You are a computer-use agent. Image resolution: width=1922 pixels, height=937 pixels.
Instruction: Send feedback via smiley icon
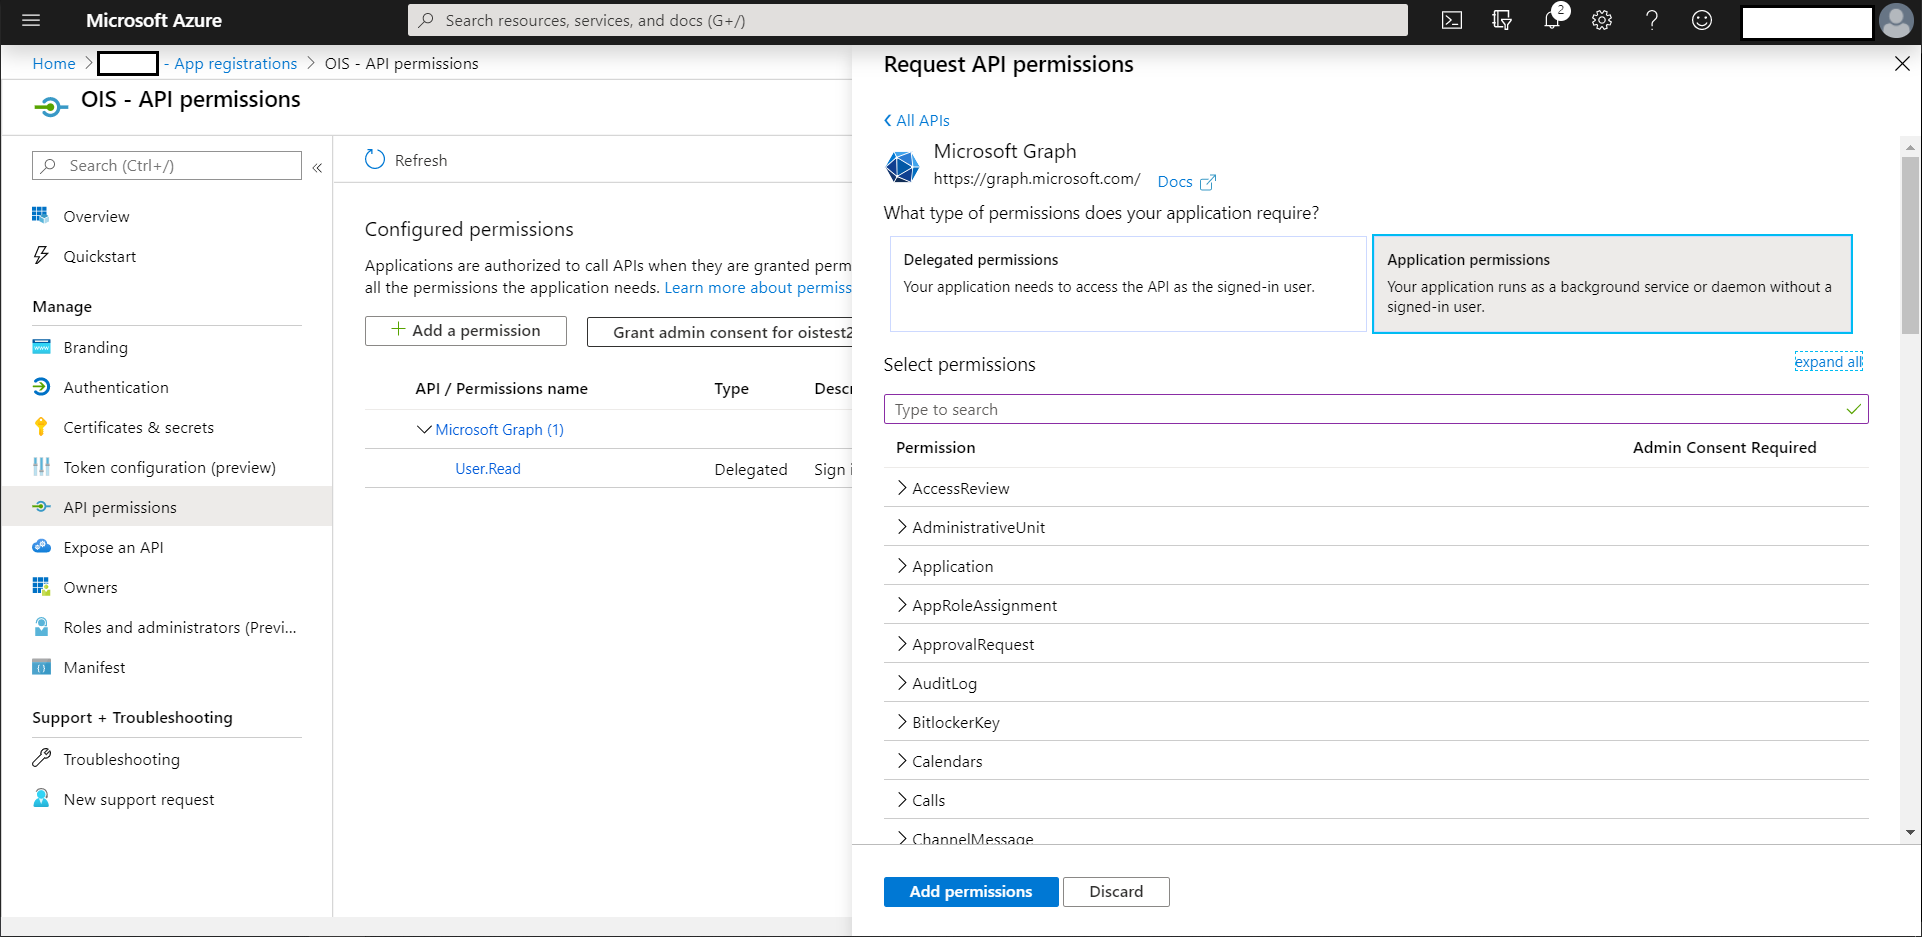1702,20
